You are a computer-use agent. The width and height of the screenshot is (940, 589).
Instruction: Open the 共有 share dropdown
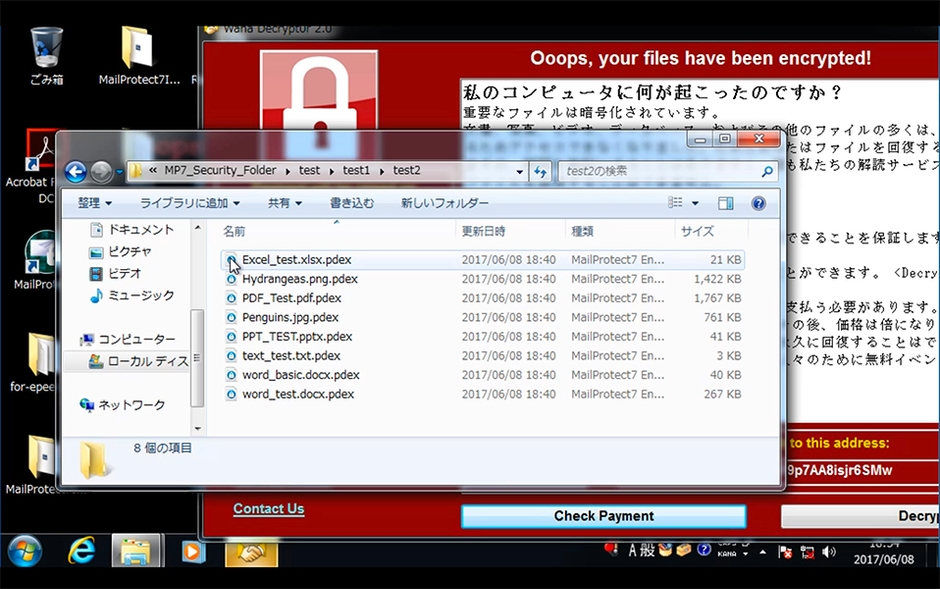[285, 203]
